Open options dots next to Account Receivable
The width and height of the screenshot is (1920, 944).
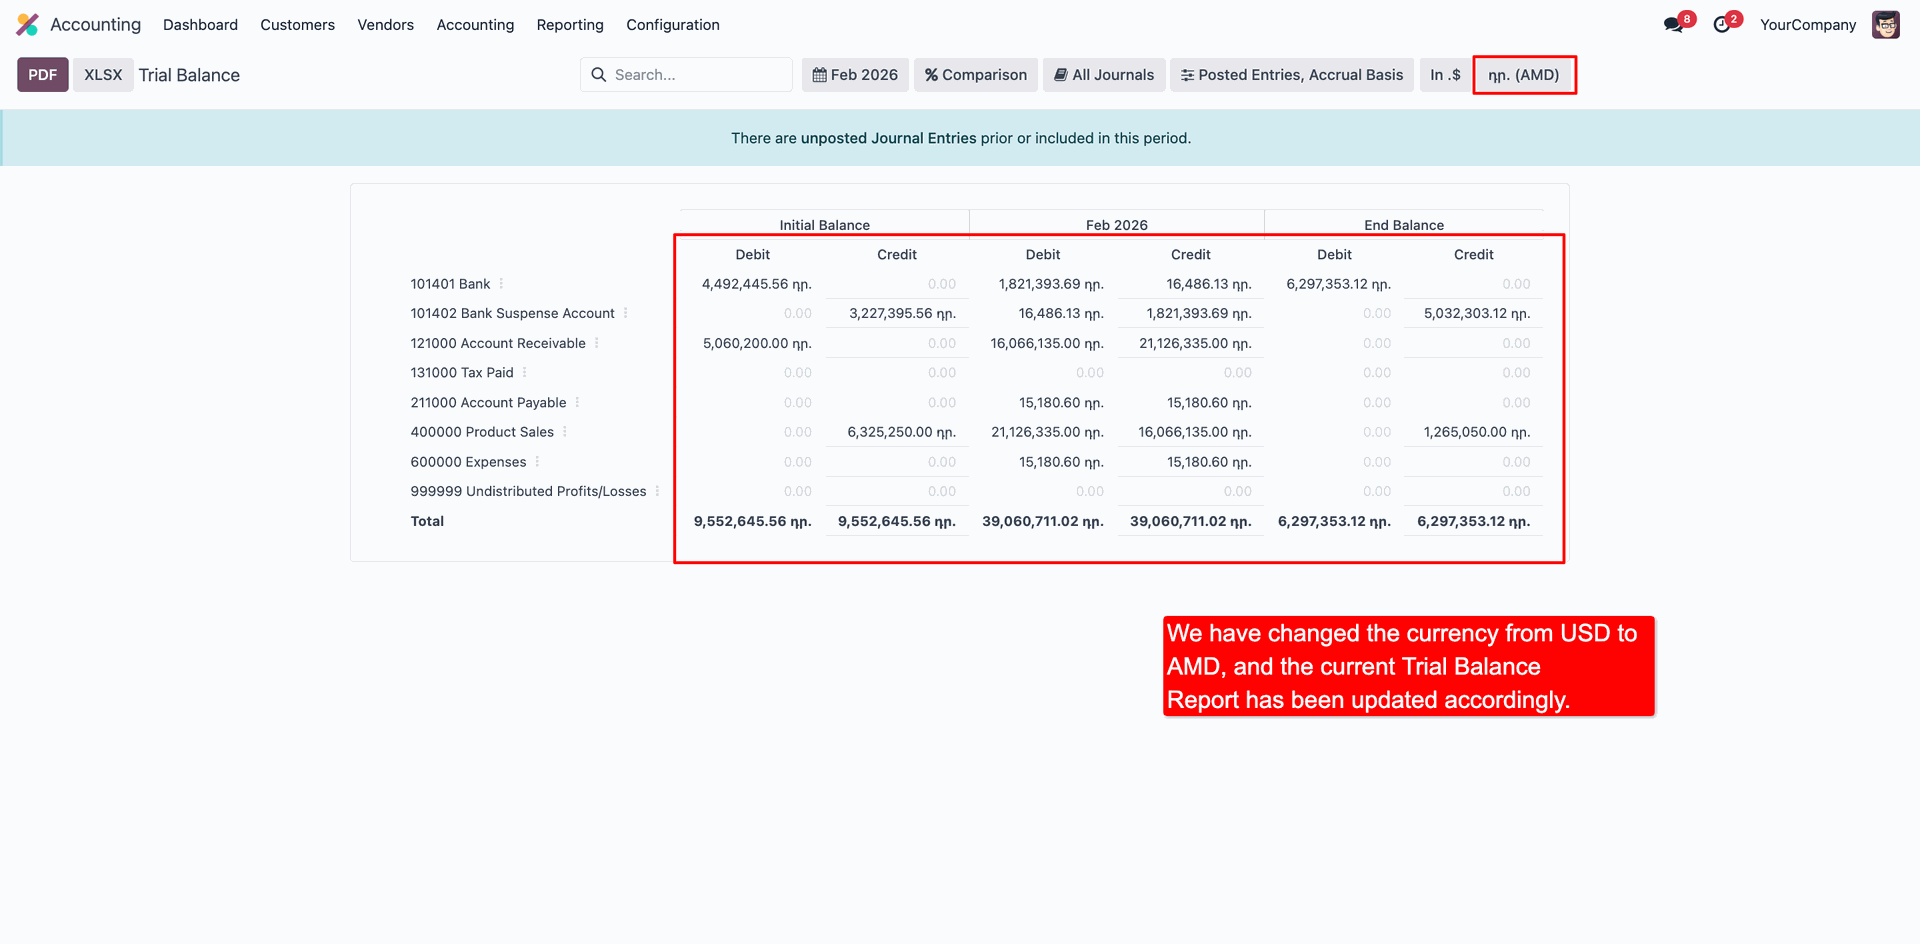(597, 343)
